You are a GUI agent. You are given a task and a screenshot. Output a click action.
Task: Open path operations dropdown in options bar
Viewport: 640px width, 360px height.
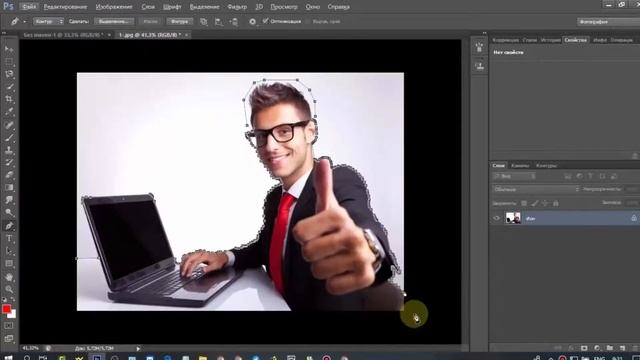204,22
